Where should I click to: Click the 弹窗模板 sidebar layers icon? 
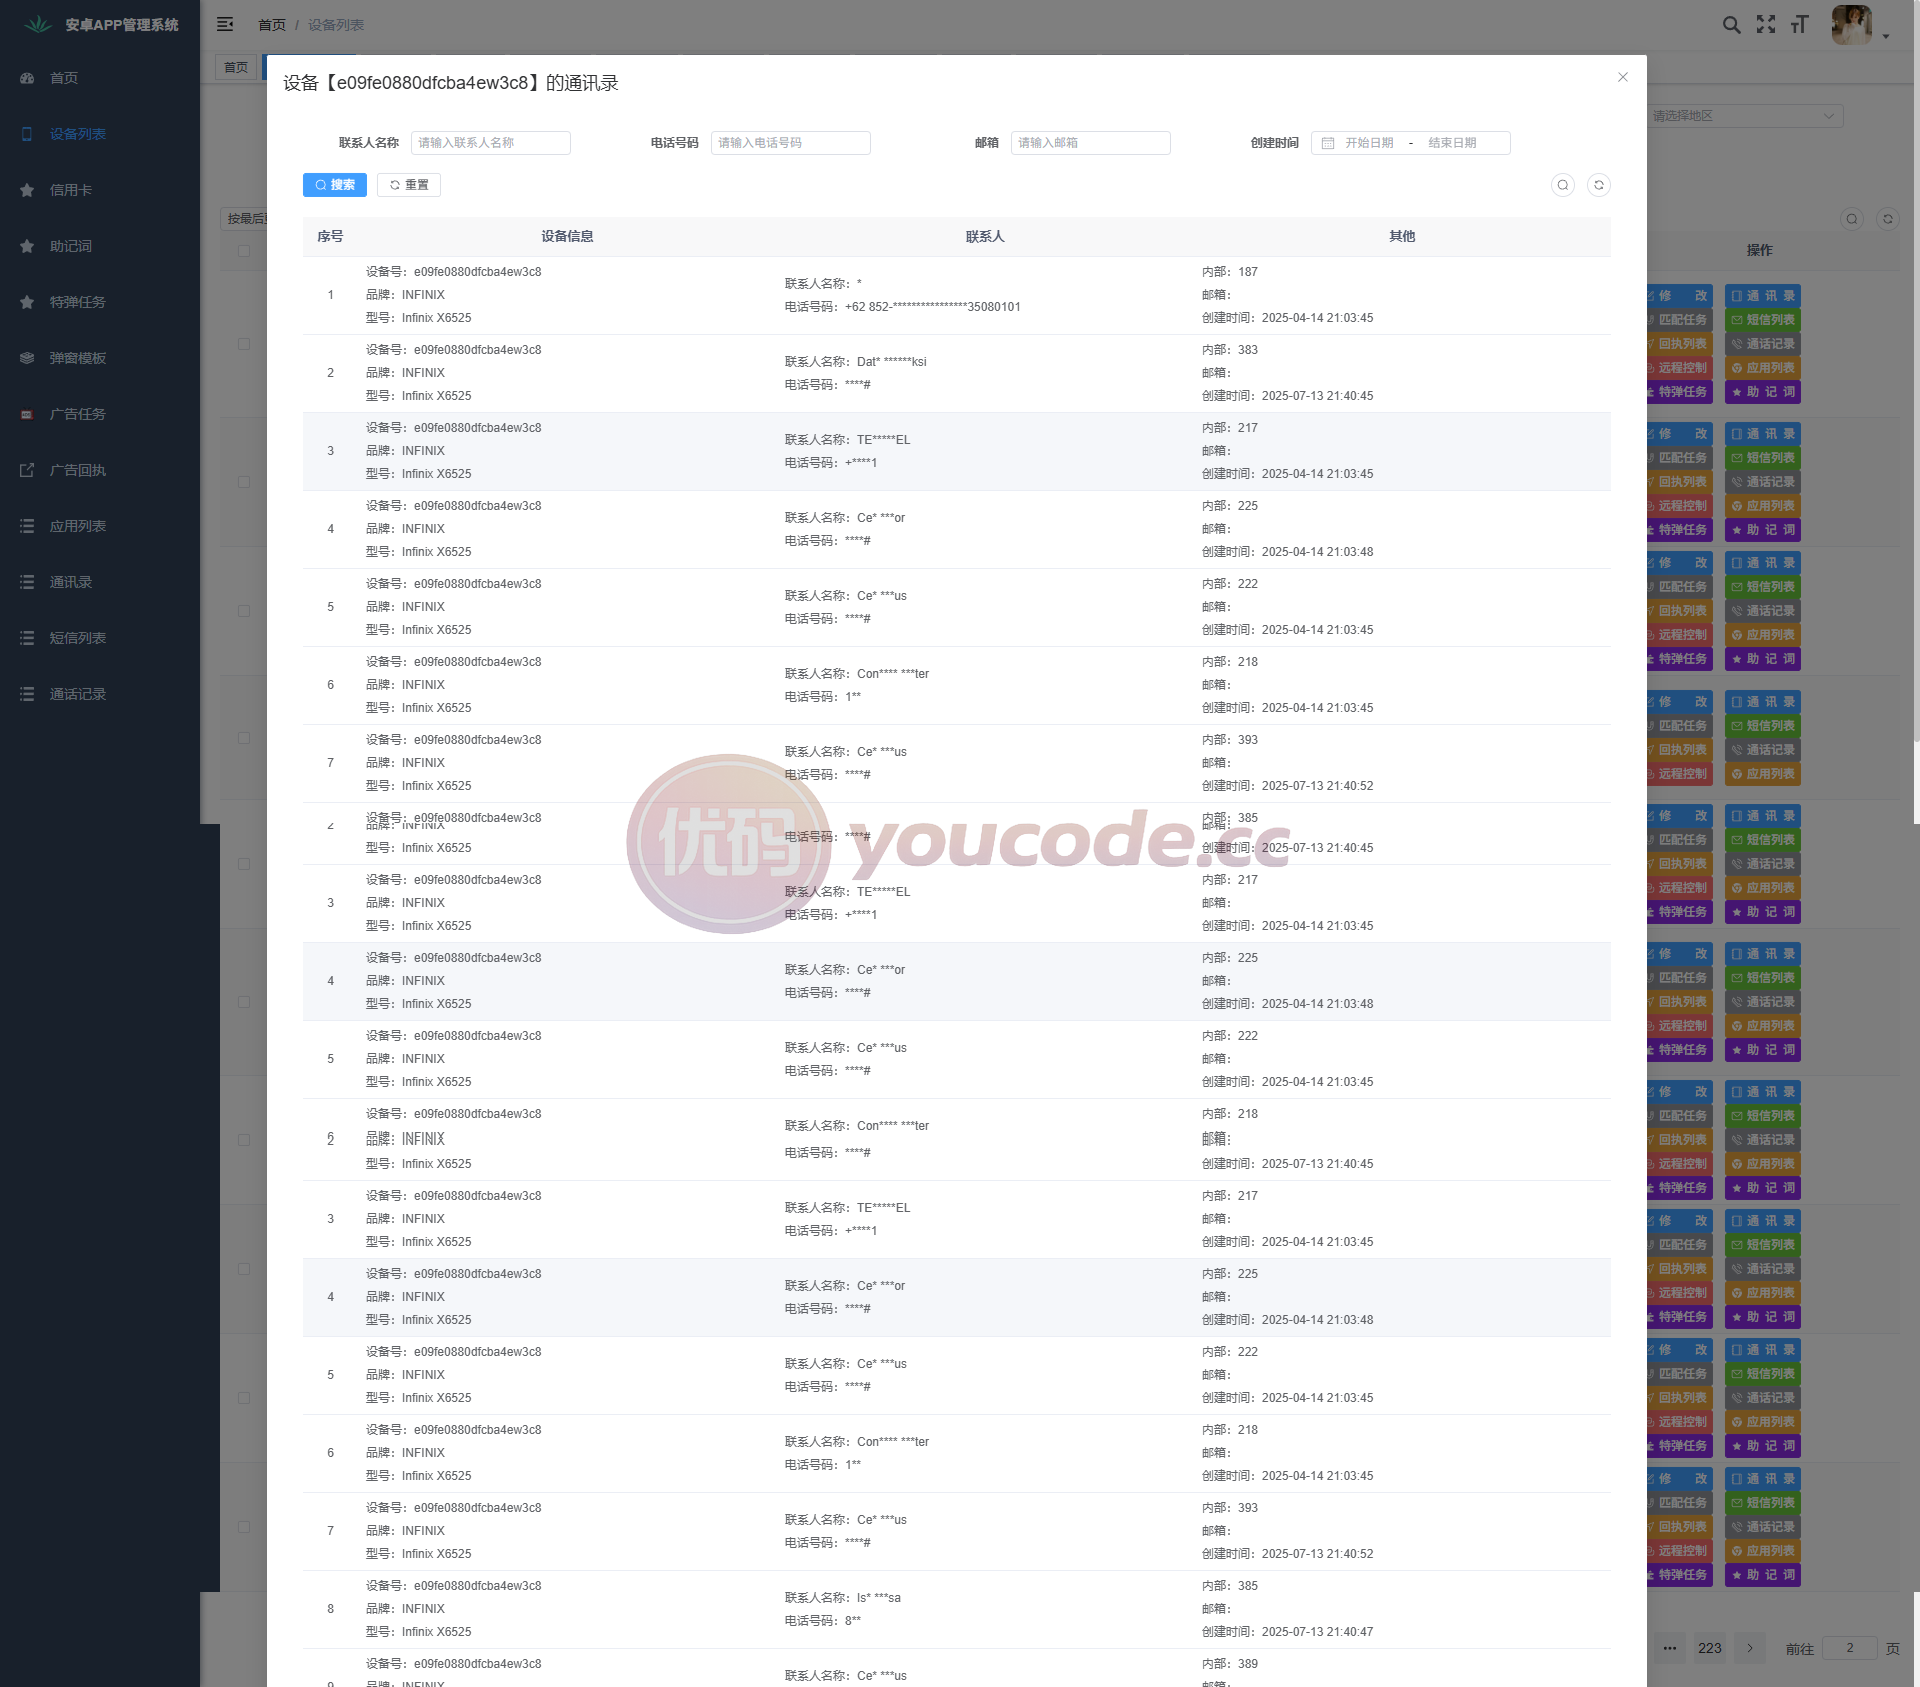[27, 358]
